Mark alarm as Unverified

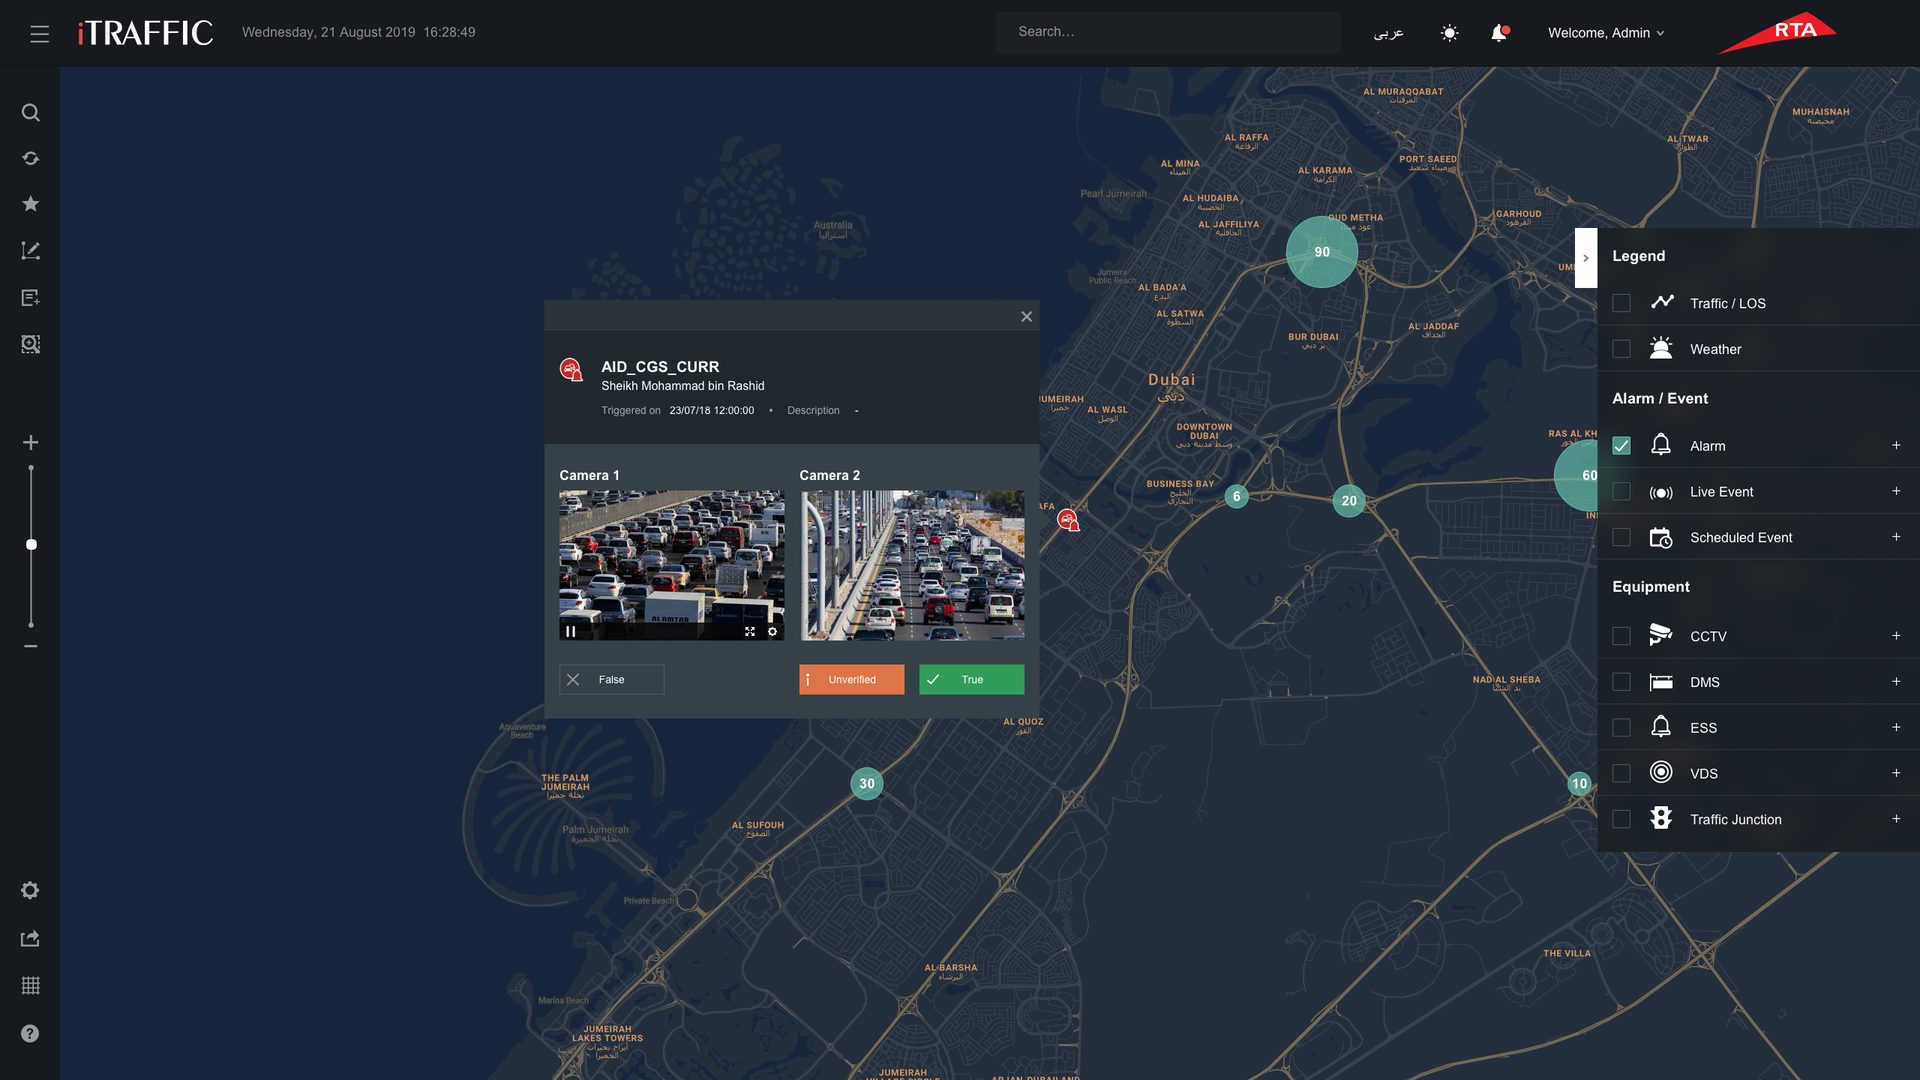coord(851,679)
